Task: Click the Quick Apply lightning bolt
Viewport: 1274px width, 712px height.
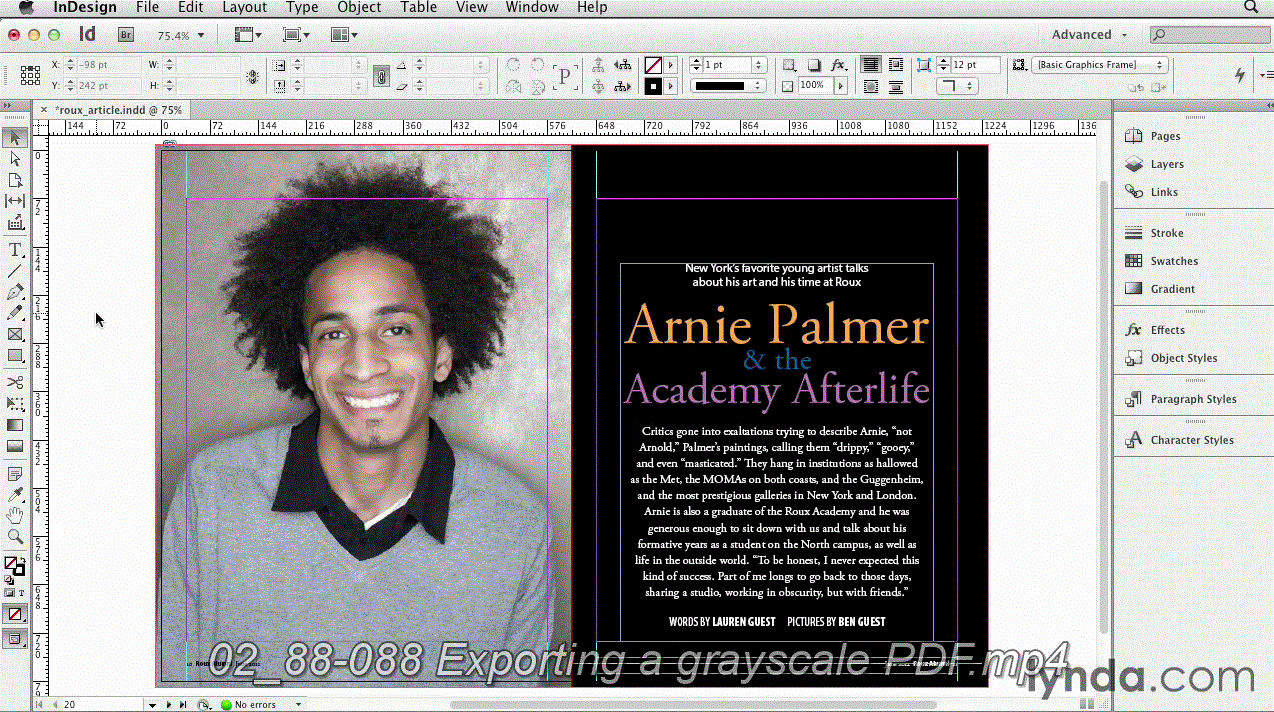Action: pyautogui.click(x=1240, y=75)
